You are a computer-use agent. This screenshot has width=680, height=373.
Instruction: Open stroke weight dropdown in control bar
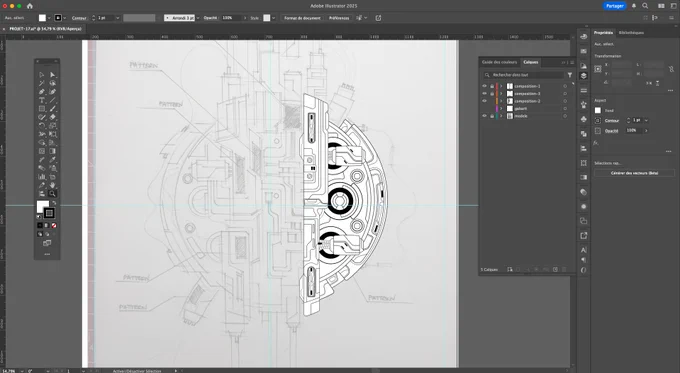click(117, 18)
